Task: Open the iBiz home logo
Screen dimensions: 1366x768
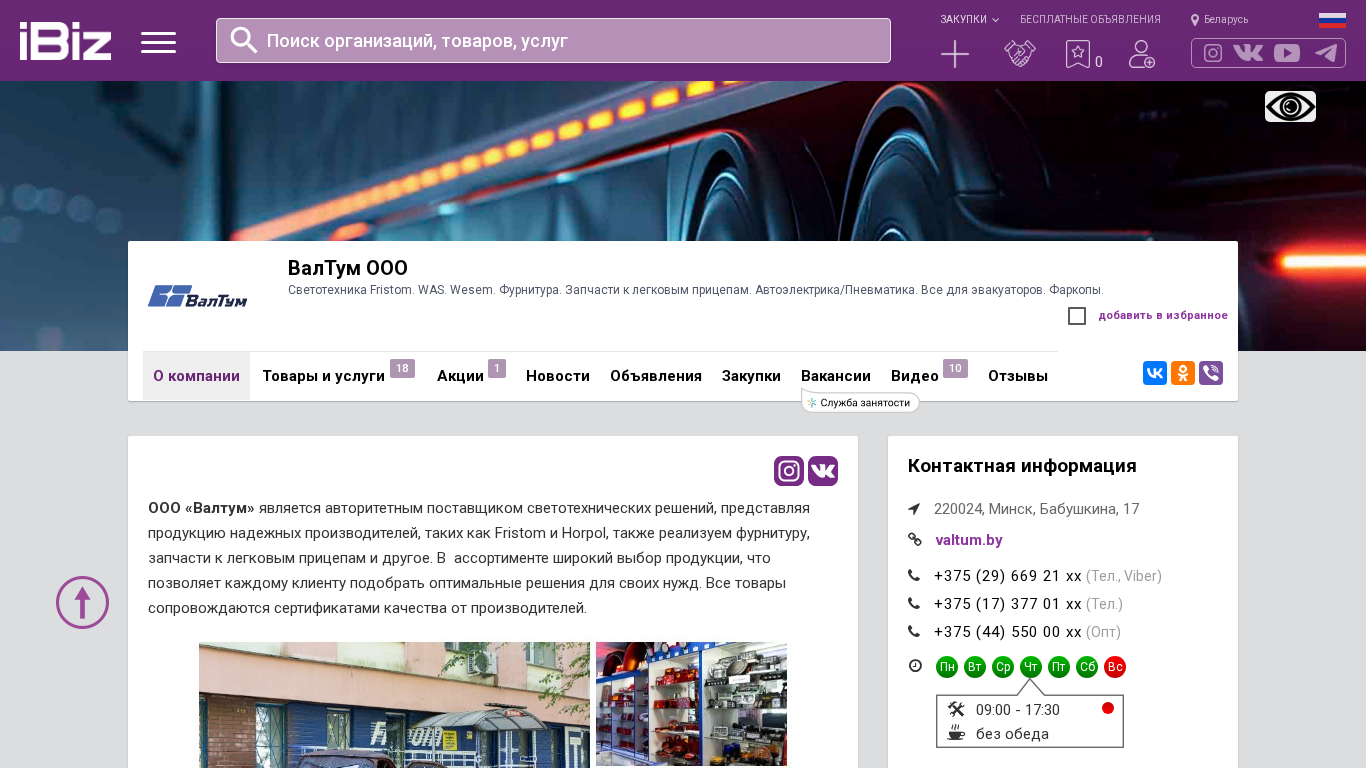Action: pos(65,41)
